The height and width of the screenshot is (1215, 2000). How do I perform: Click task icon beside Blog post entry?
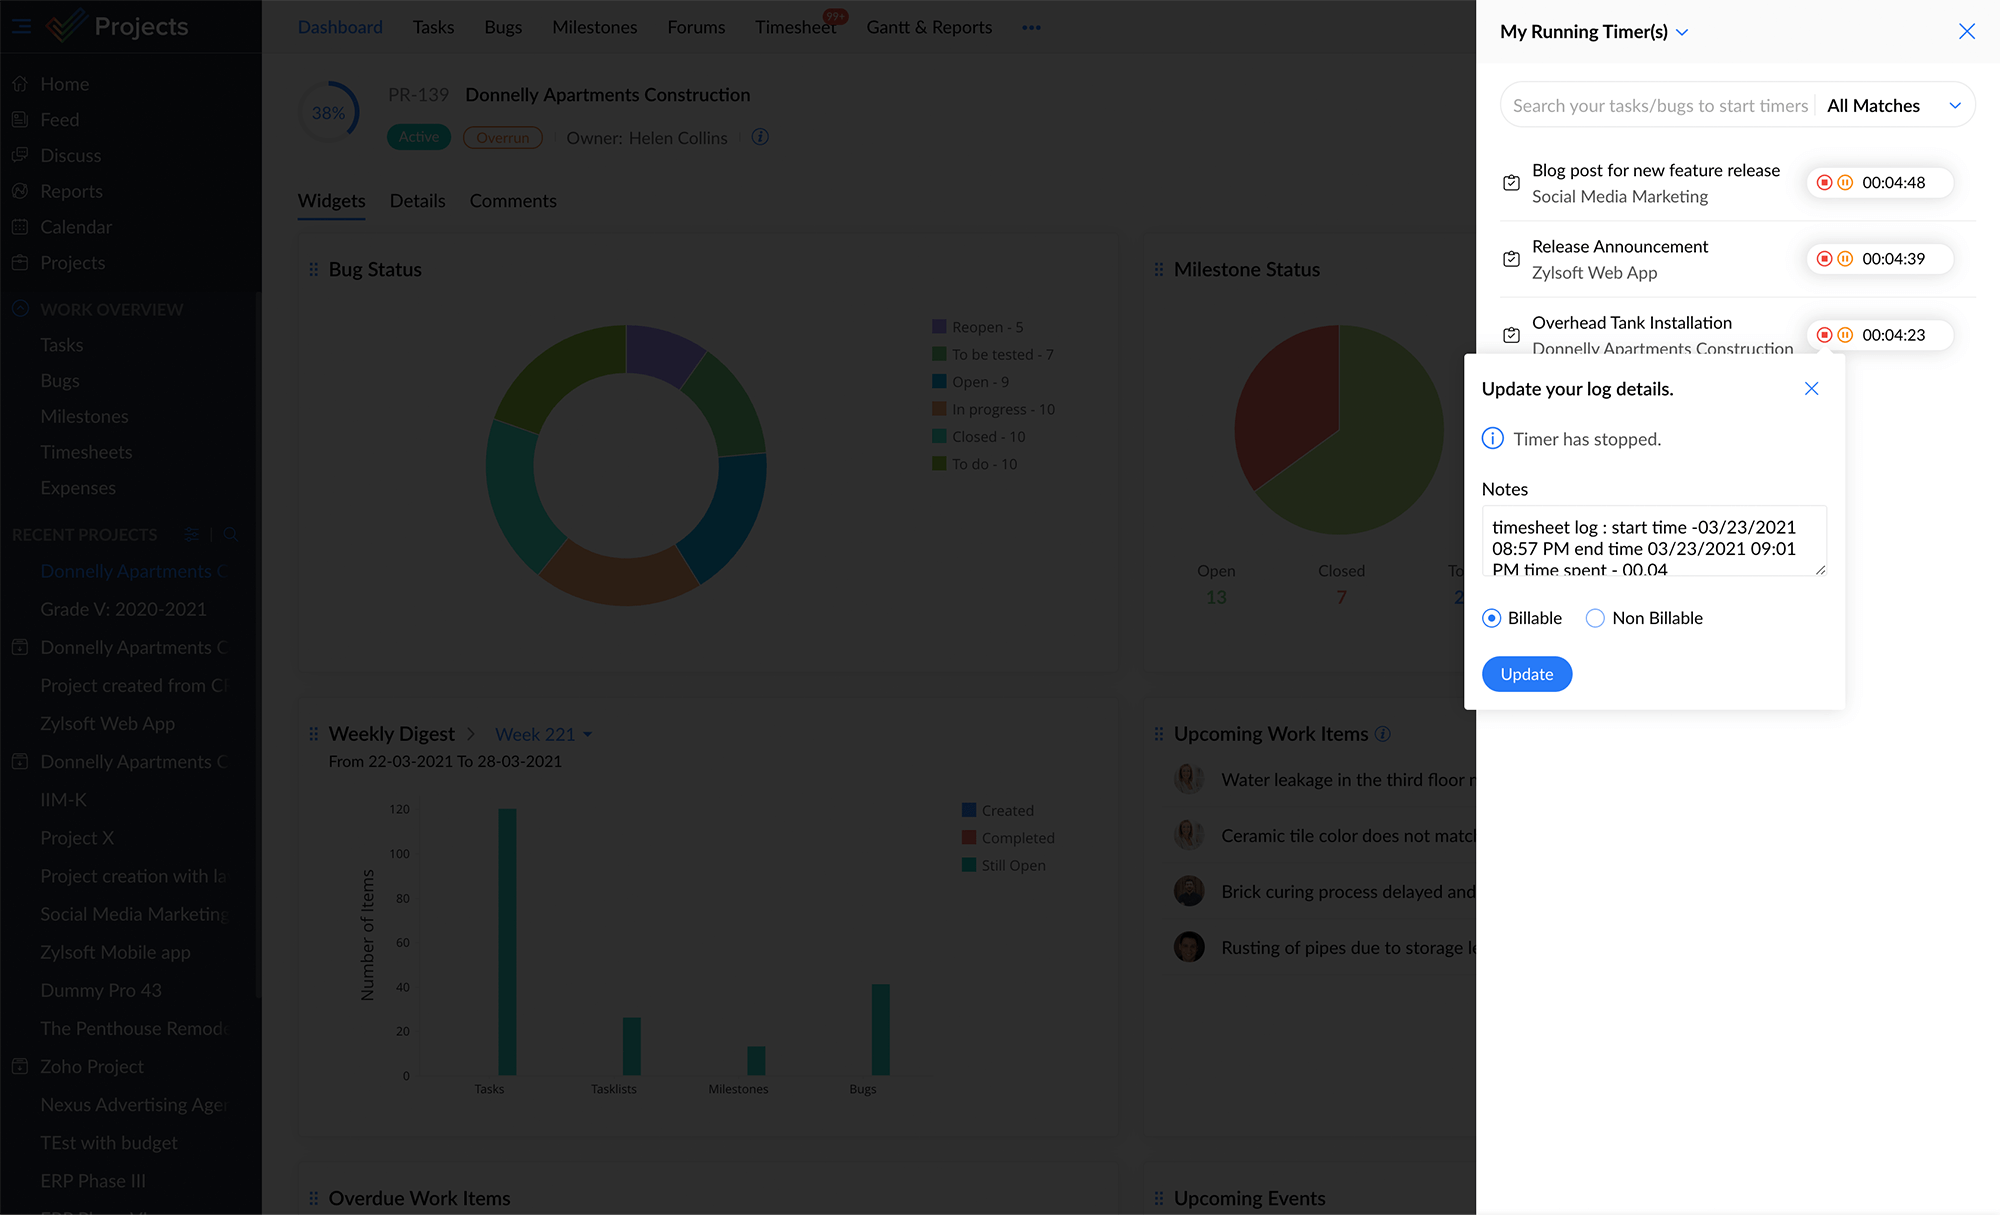click(1511, 183)
